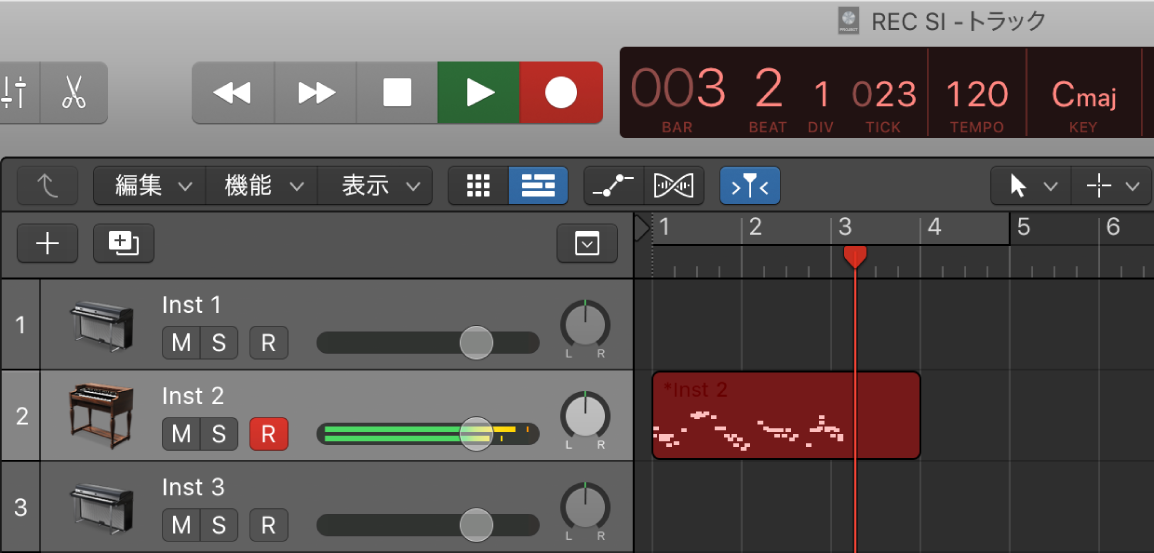Click the KEY value Cmaj

pyautogui.click(x=1083, y=95)
